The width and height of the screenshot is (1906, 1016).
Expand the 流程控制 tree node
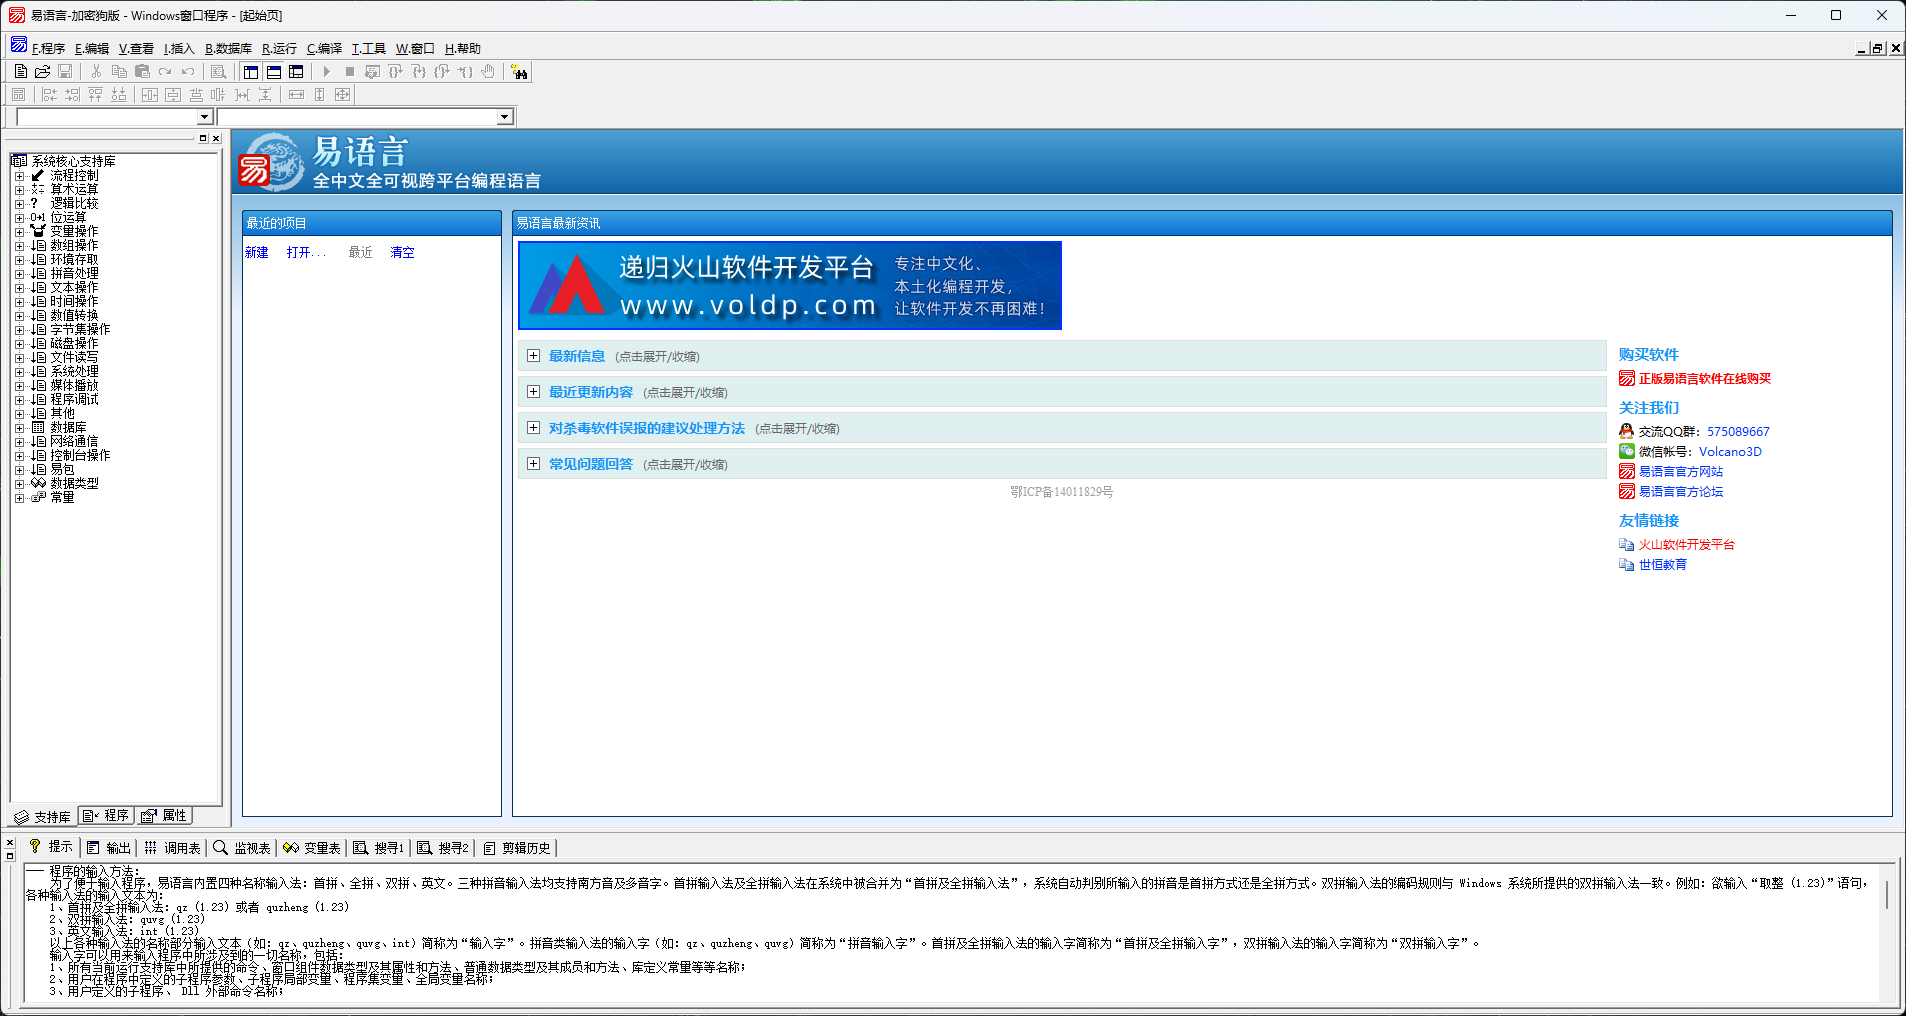pos(19,176)
